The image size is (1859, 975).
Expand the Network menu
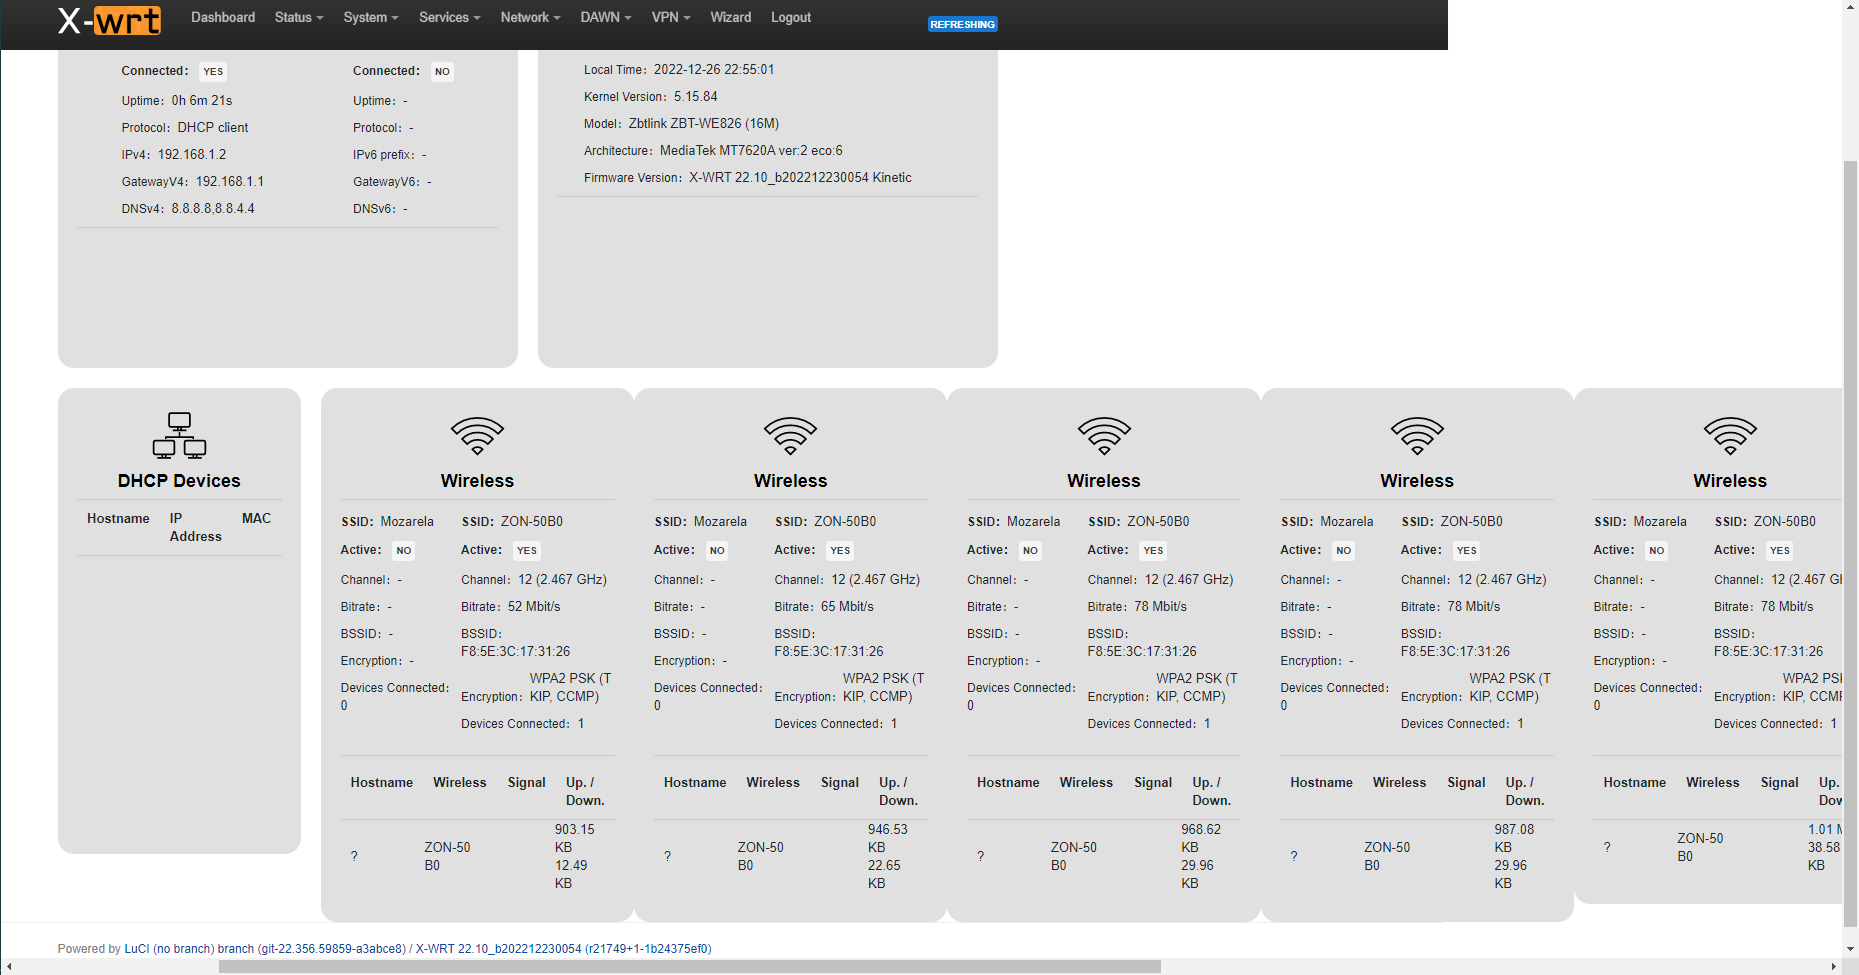point(529,17)
